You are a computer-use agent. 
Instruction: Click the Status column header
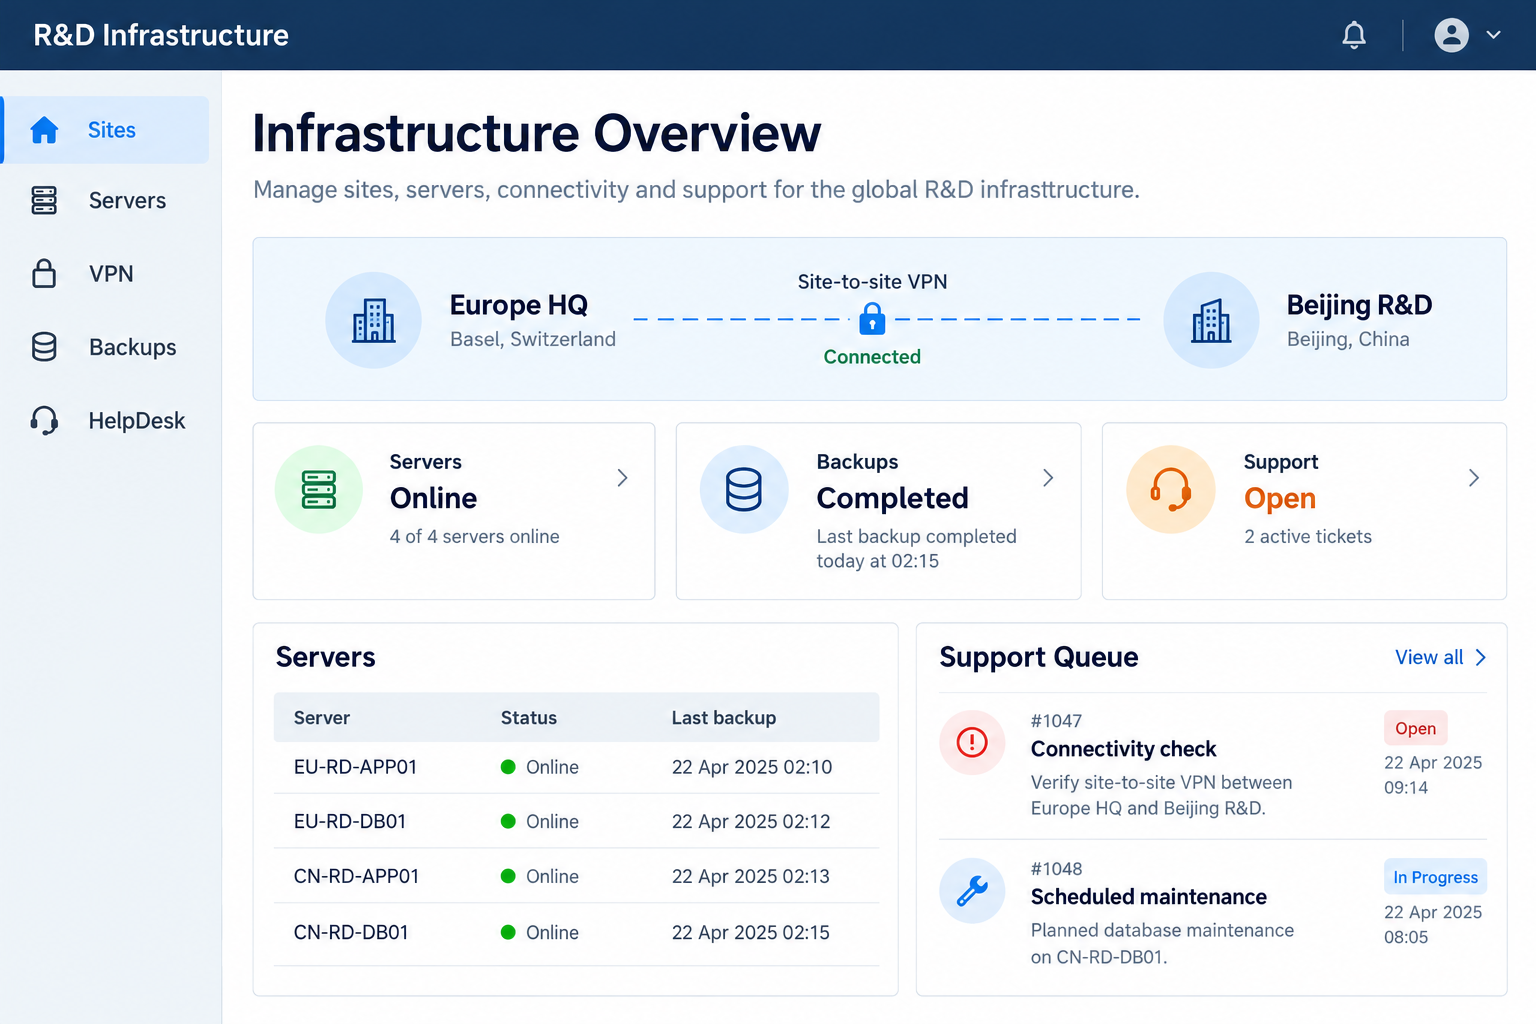pos(529,718)
